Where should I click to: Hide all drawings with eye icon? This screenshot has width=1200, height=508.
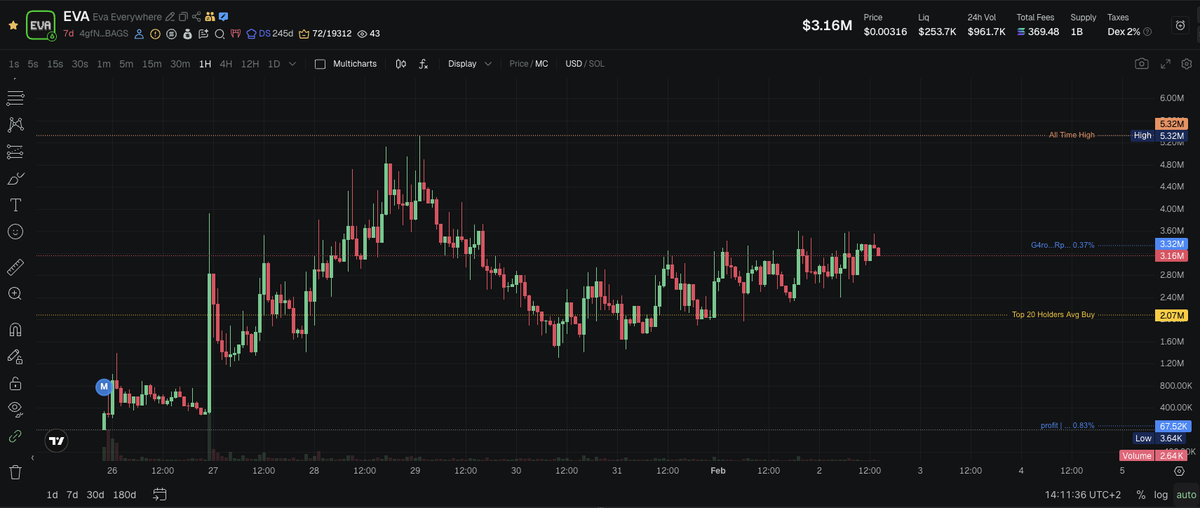coord(15,408)
